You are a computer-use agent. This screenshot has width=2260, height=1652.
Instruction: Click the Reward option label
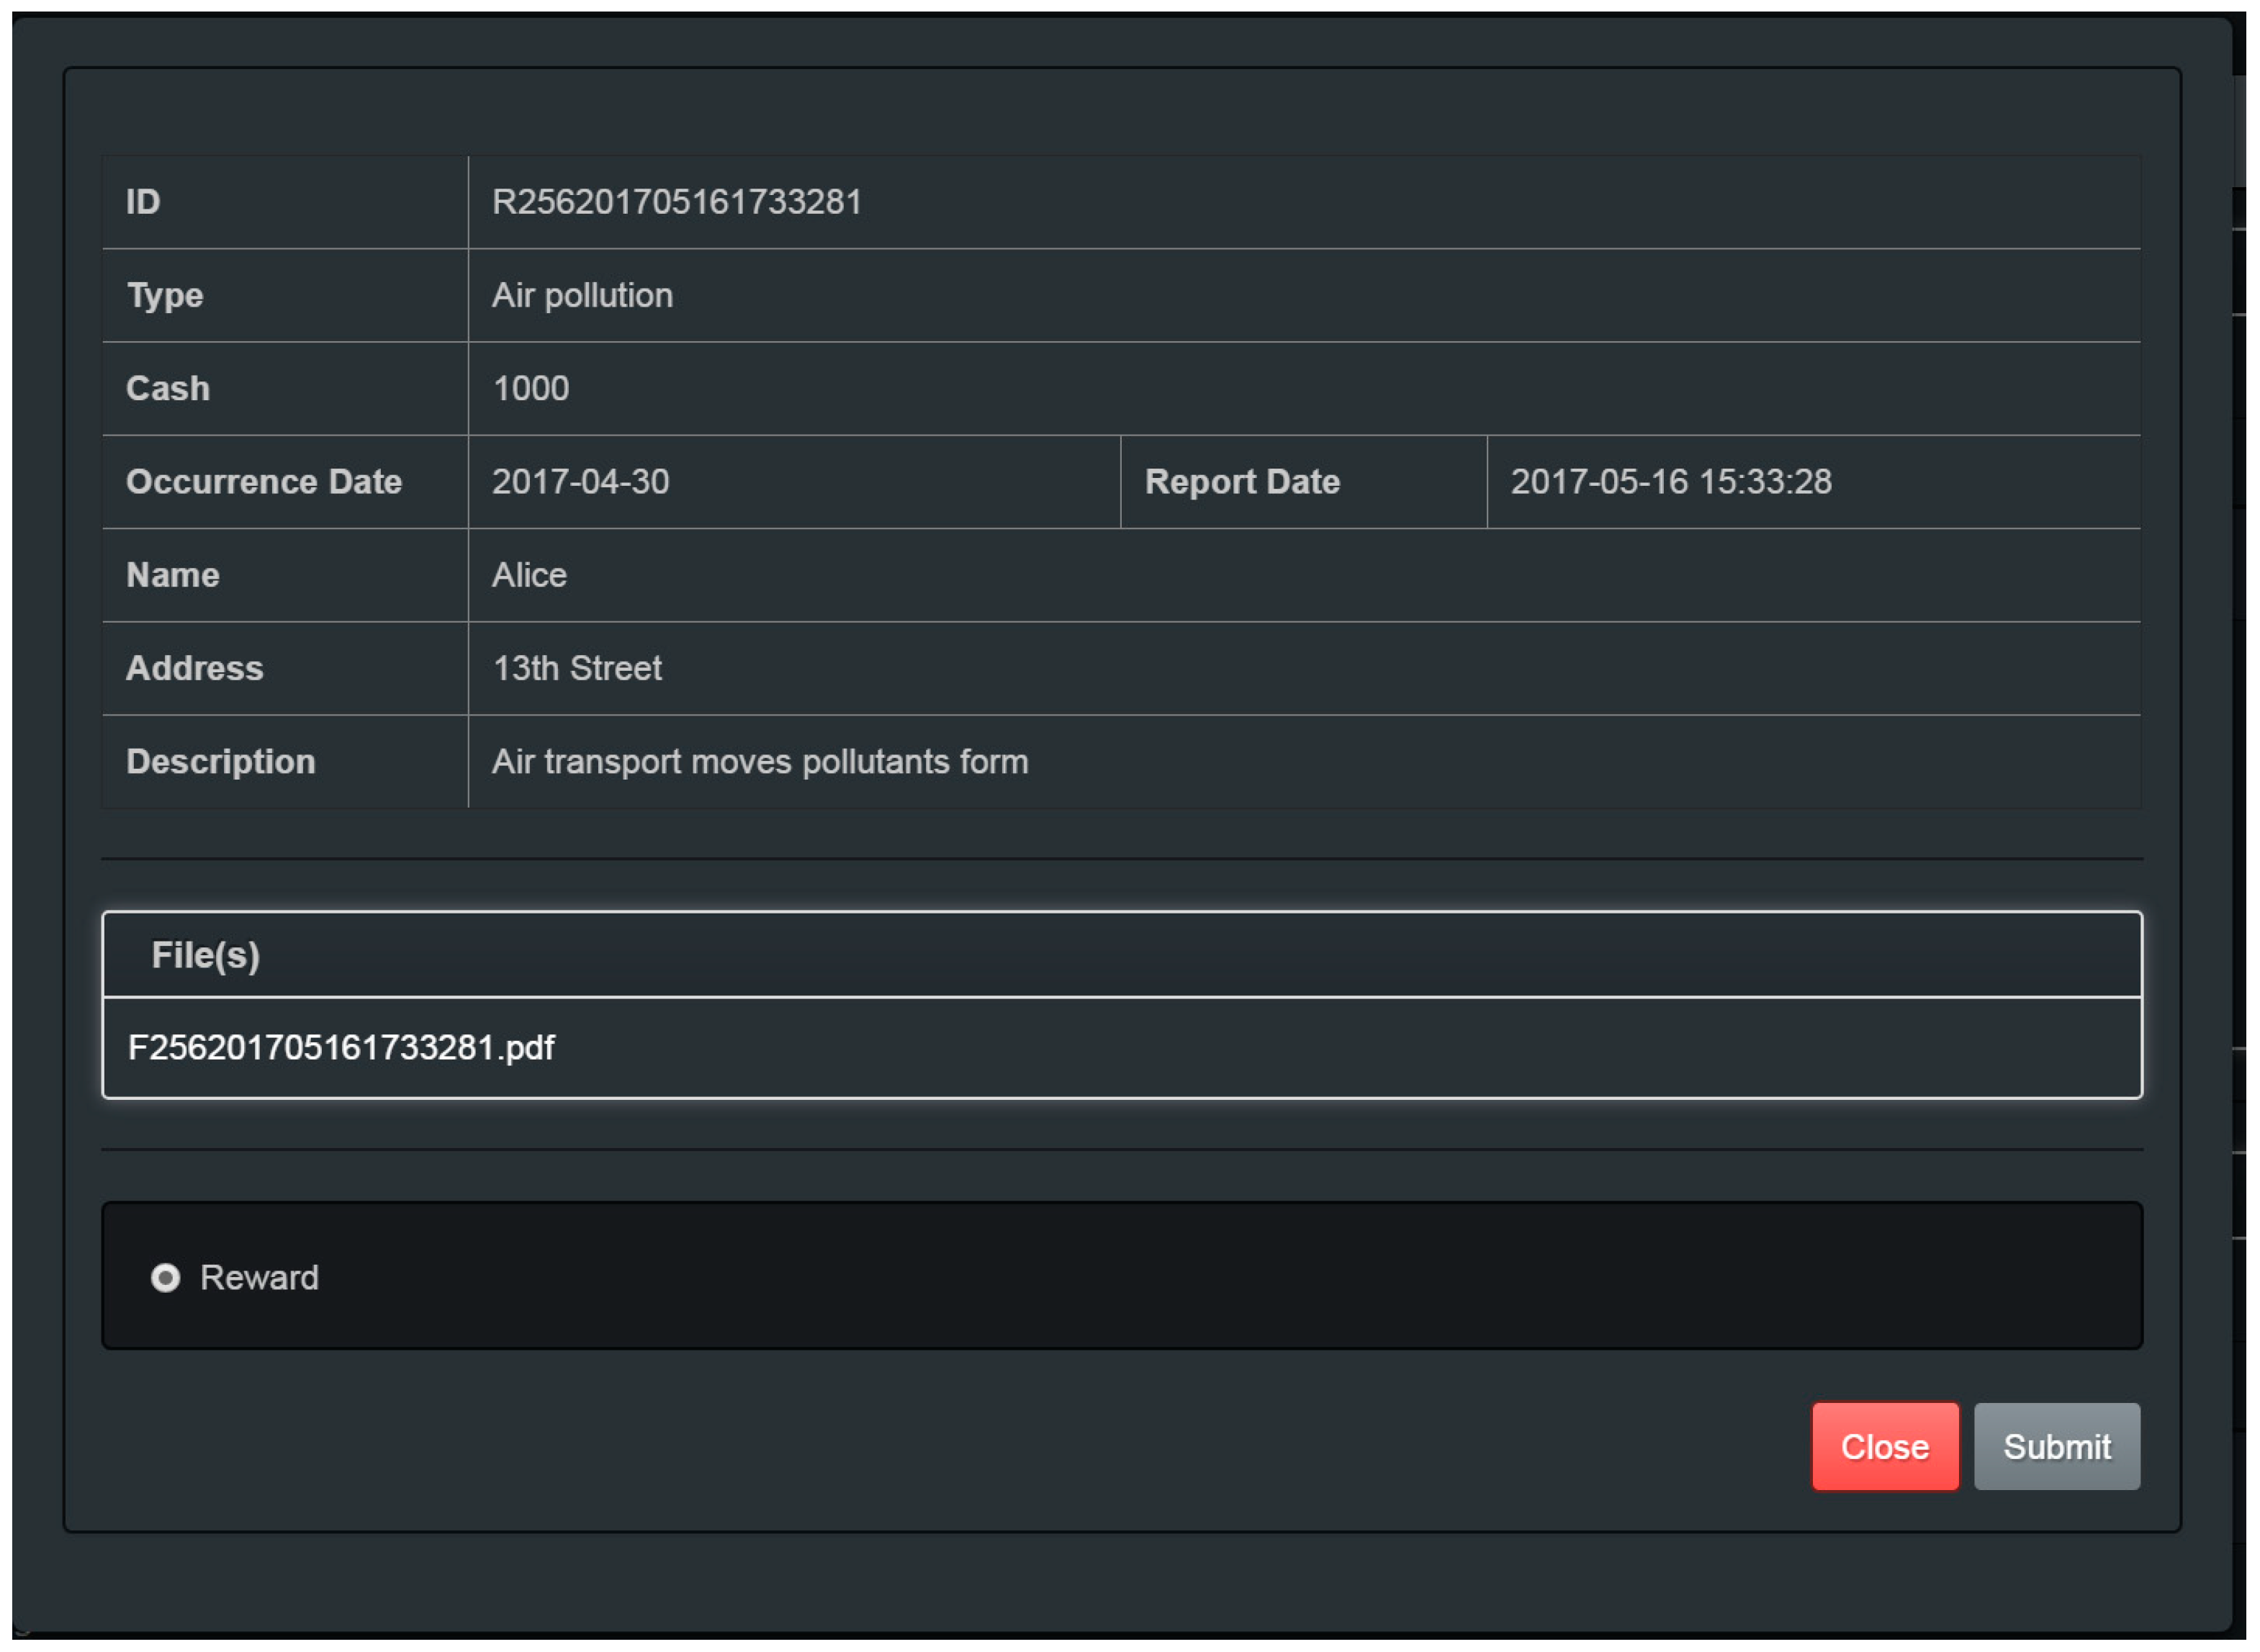point(259,1278)
